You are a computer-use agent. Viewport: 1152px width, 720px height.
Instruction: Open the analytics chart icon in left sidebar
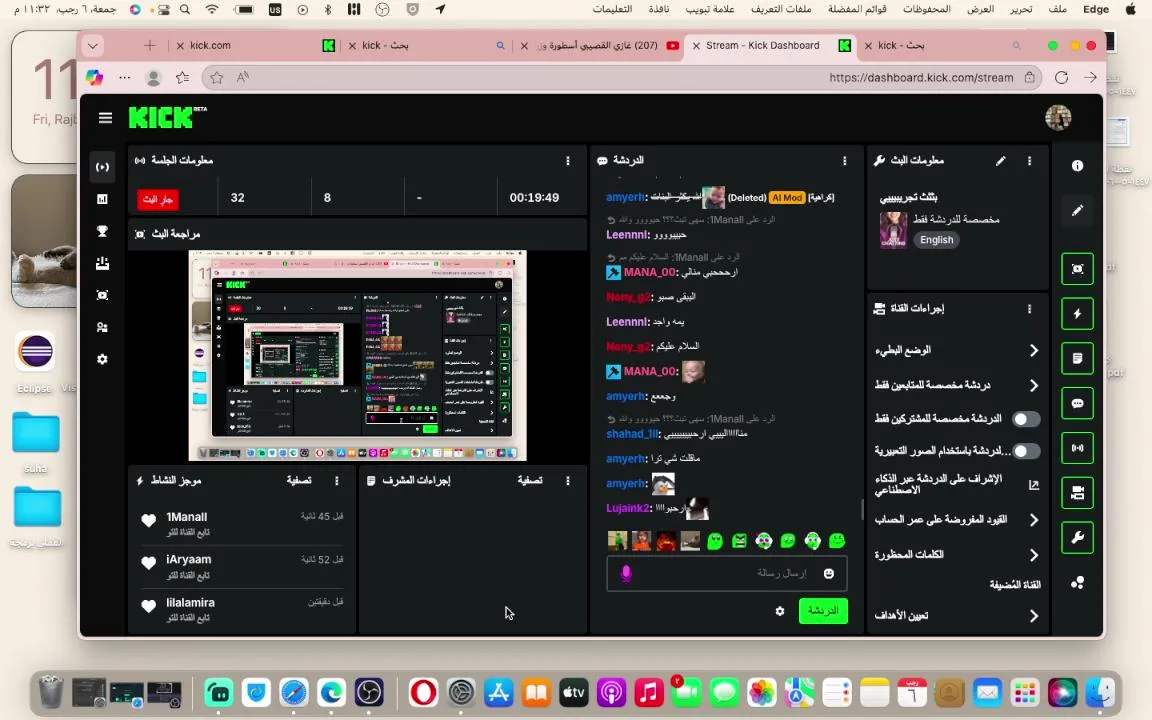coord(102,199)
